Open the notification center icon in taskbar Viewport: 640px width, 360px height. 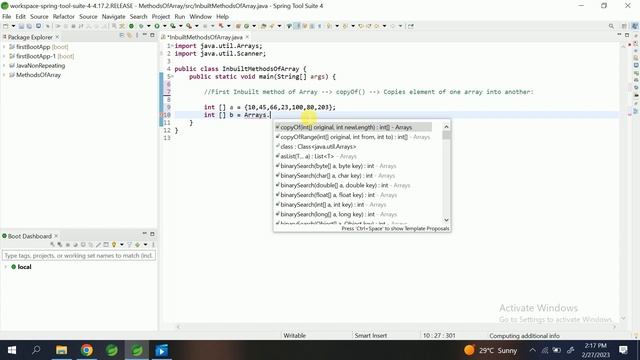tap(623, 350)
